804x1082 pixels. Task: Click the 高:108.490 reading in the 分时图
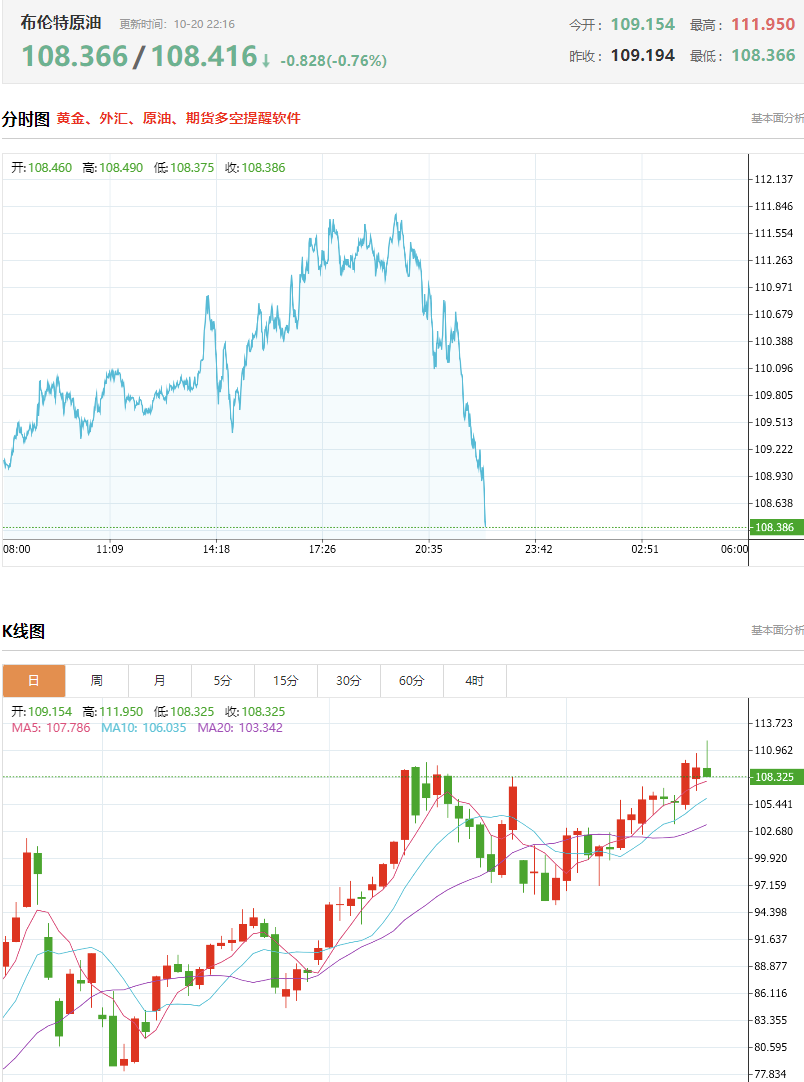coord(112,168)
